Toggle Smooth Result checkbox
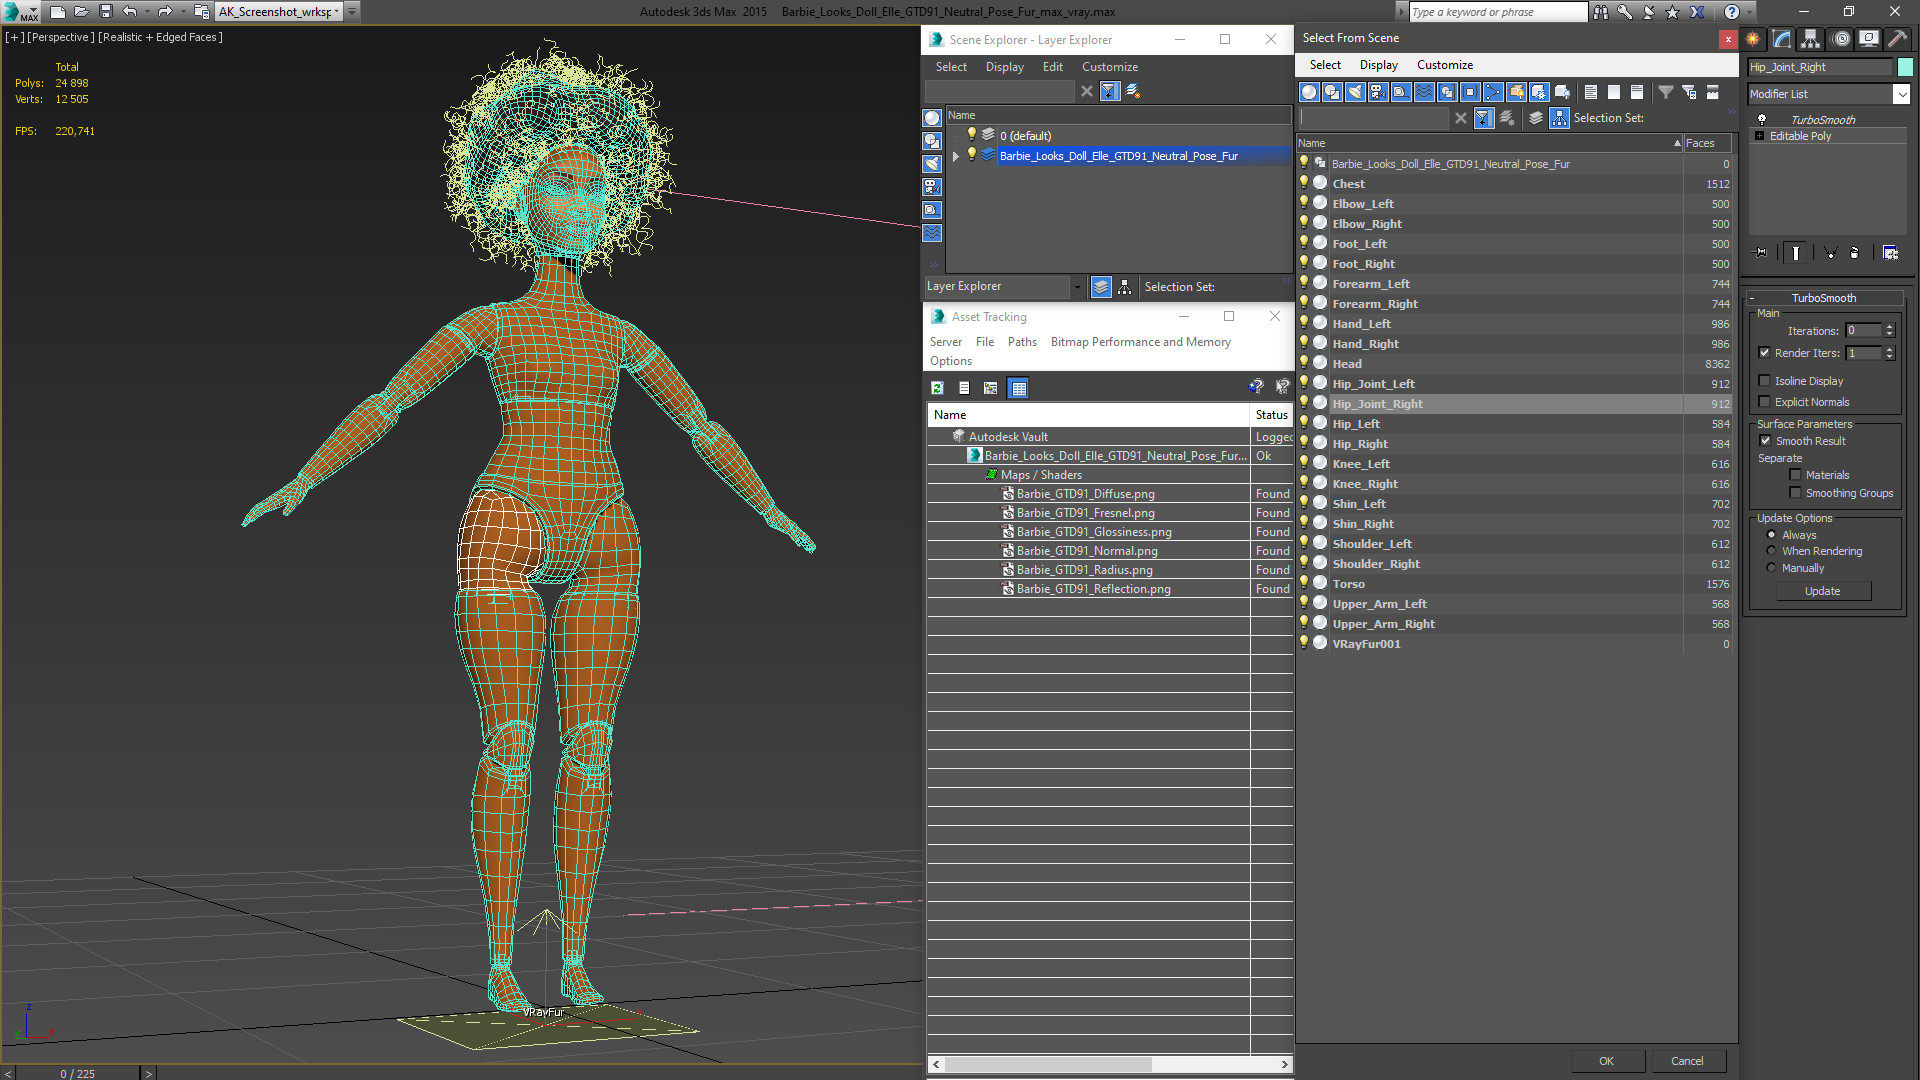 click(1765, 441)
